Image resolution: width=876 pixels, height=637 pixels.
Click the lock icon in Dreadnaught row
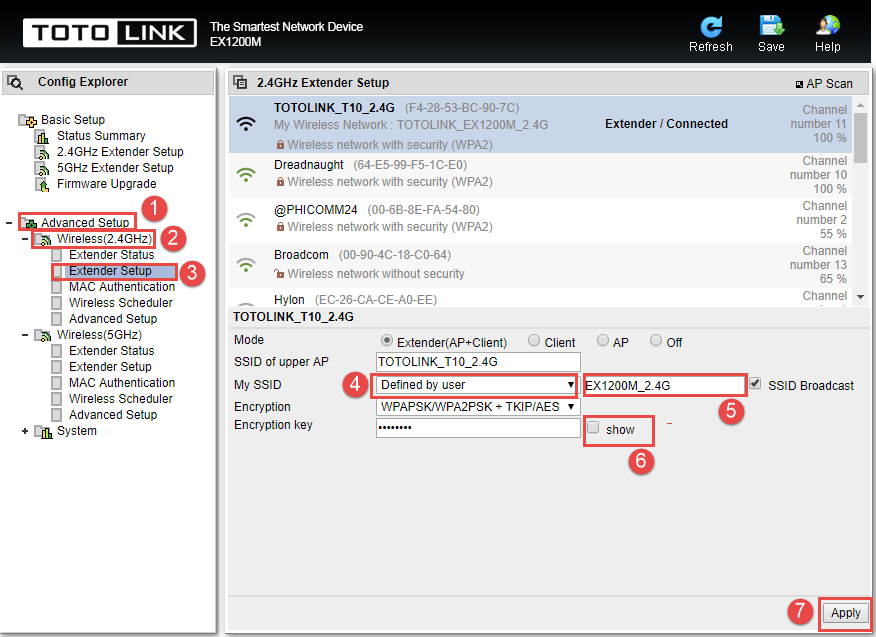280,182
